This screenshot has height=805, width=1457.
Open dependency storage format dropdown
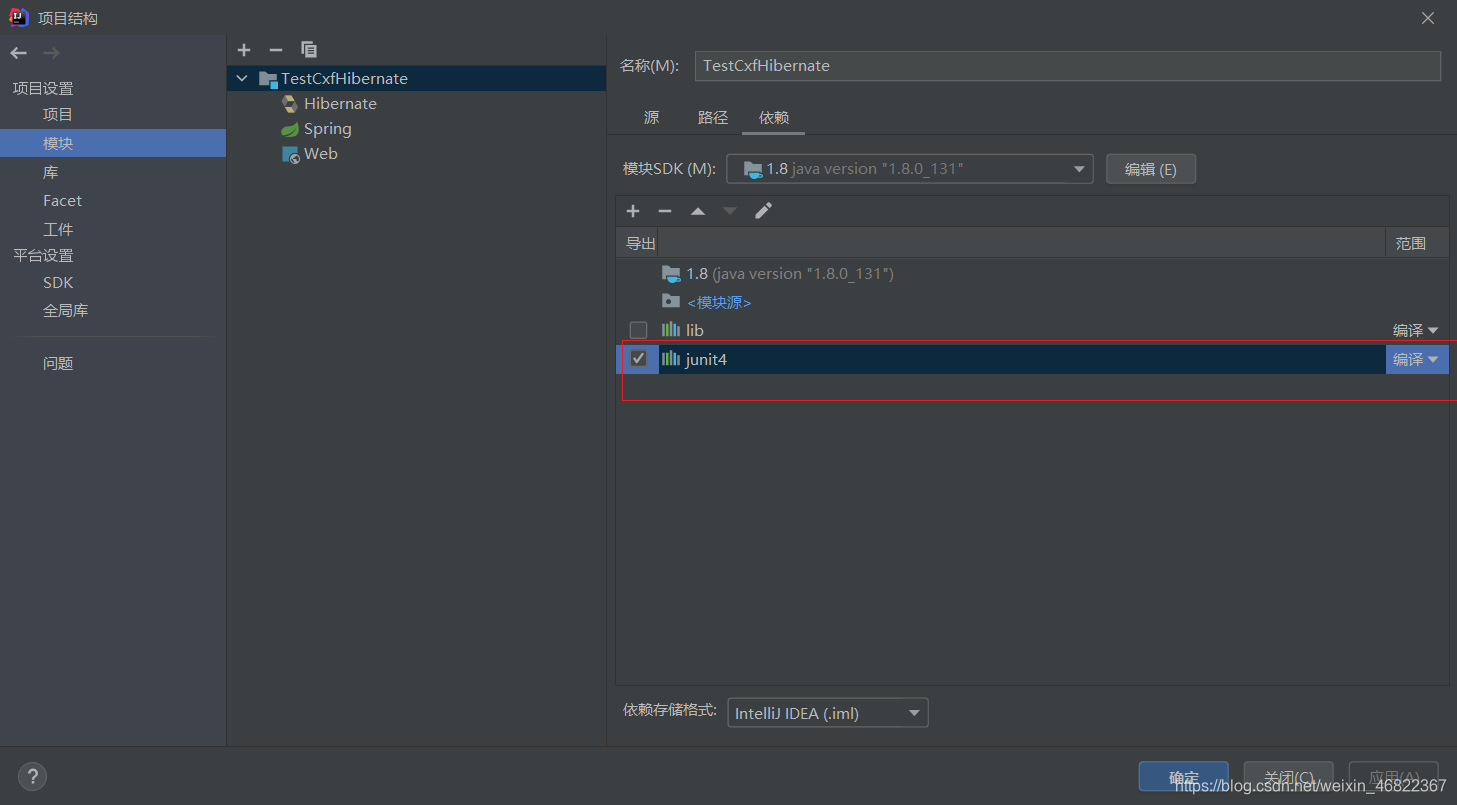pyautogui.click(x=828, y=713)
